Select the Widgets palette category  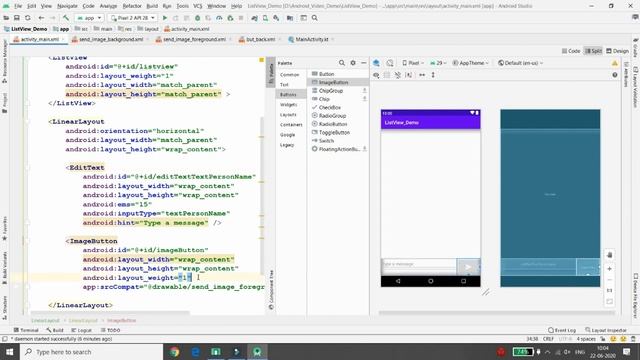click(x=288, y=104)
